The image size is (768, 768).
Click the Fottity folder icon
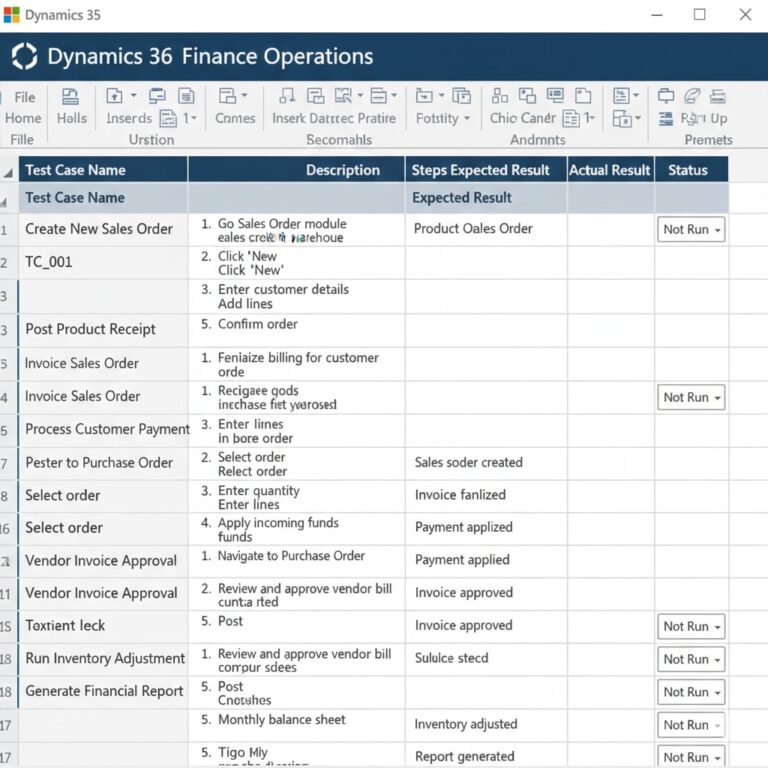click(424, 96)
